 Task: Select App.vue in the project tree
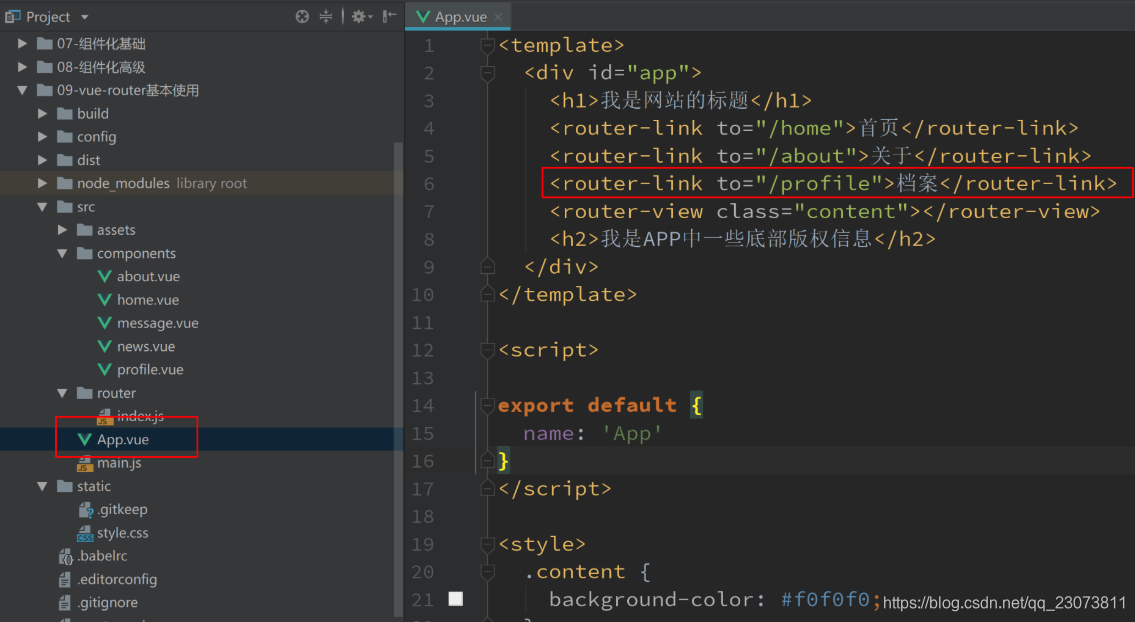click(123, 440)
